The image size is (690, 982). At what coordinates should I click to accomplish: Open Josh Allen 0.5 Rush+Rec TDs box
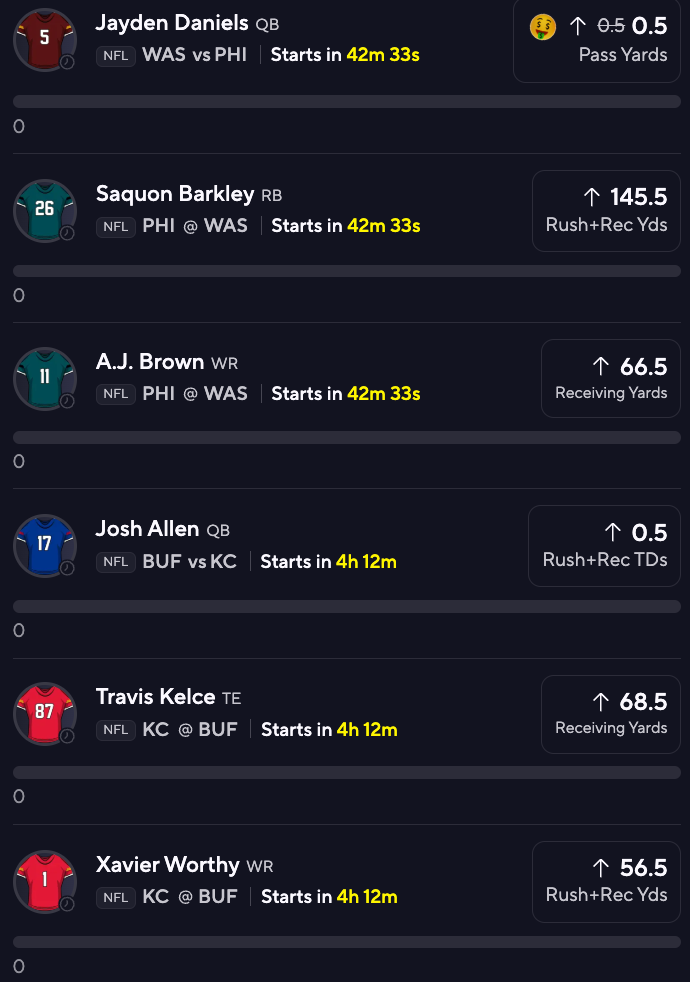tap(604, 546)
